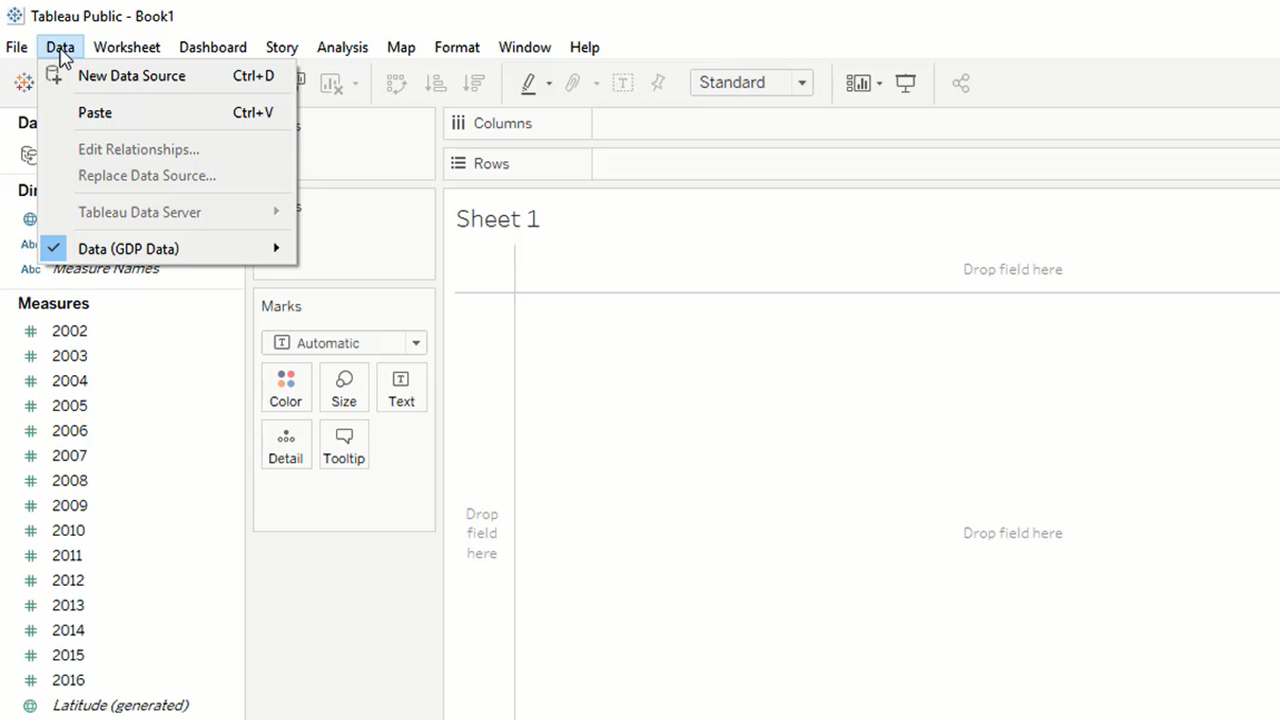The width and height of the screenshot is (1280, 720).
Task: Enter Presentation Mode via monitor icon
Action: [906, 84]
